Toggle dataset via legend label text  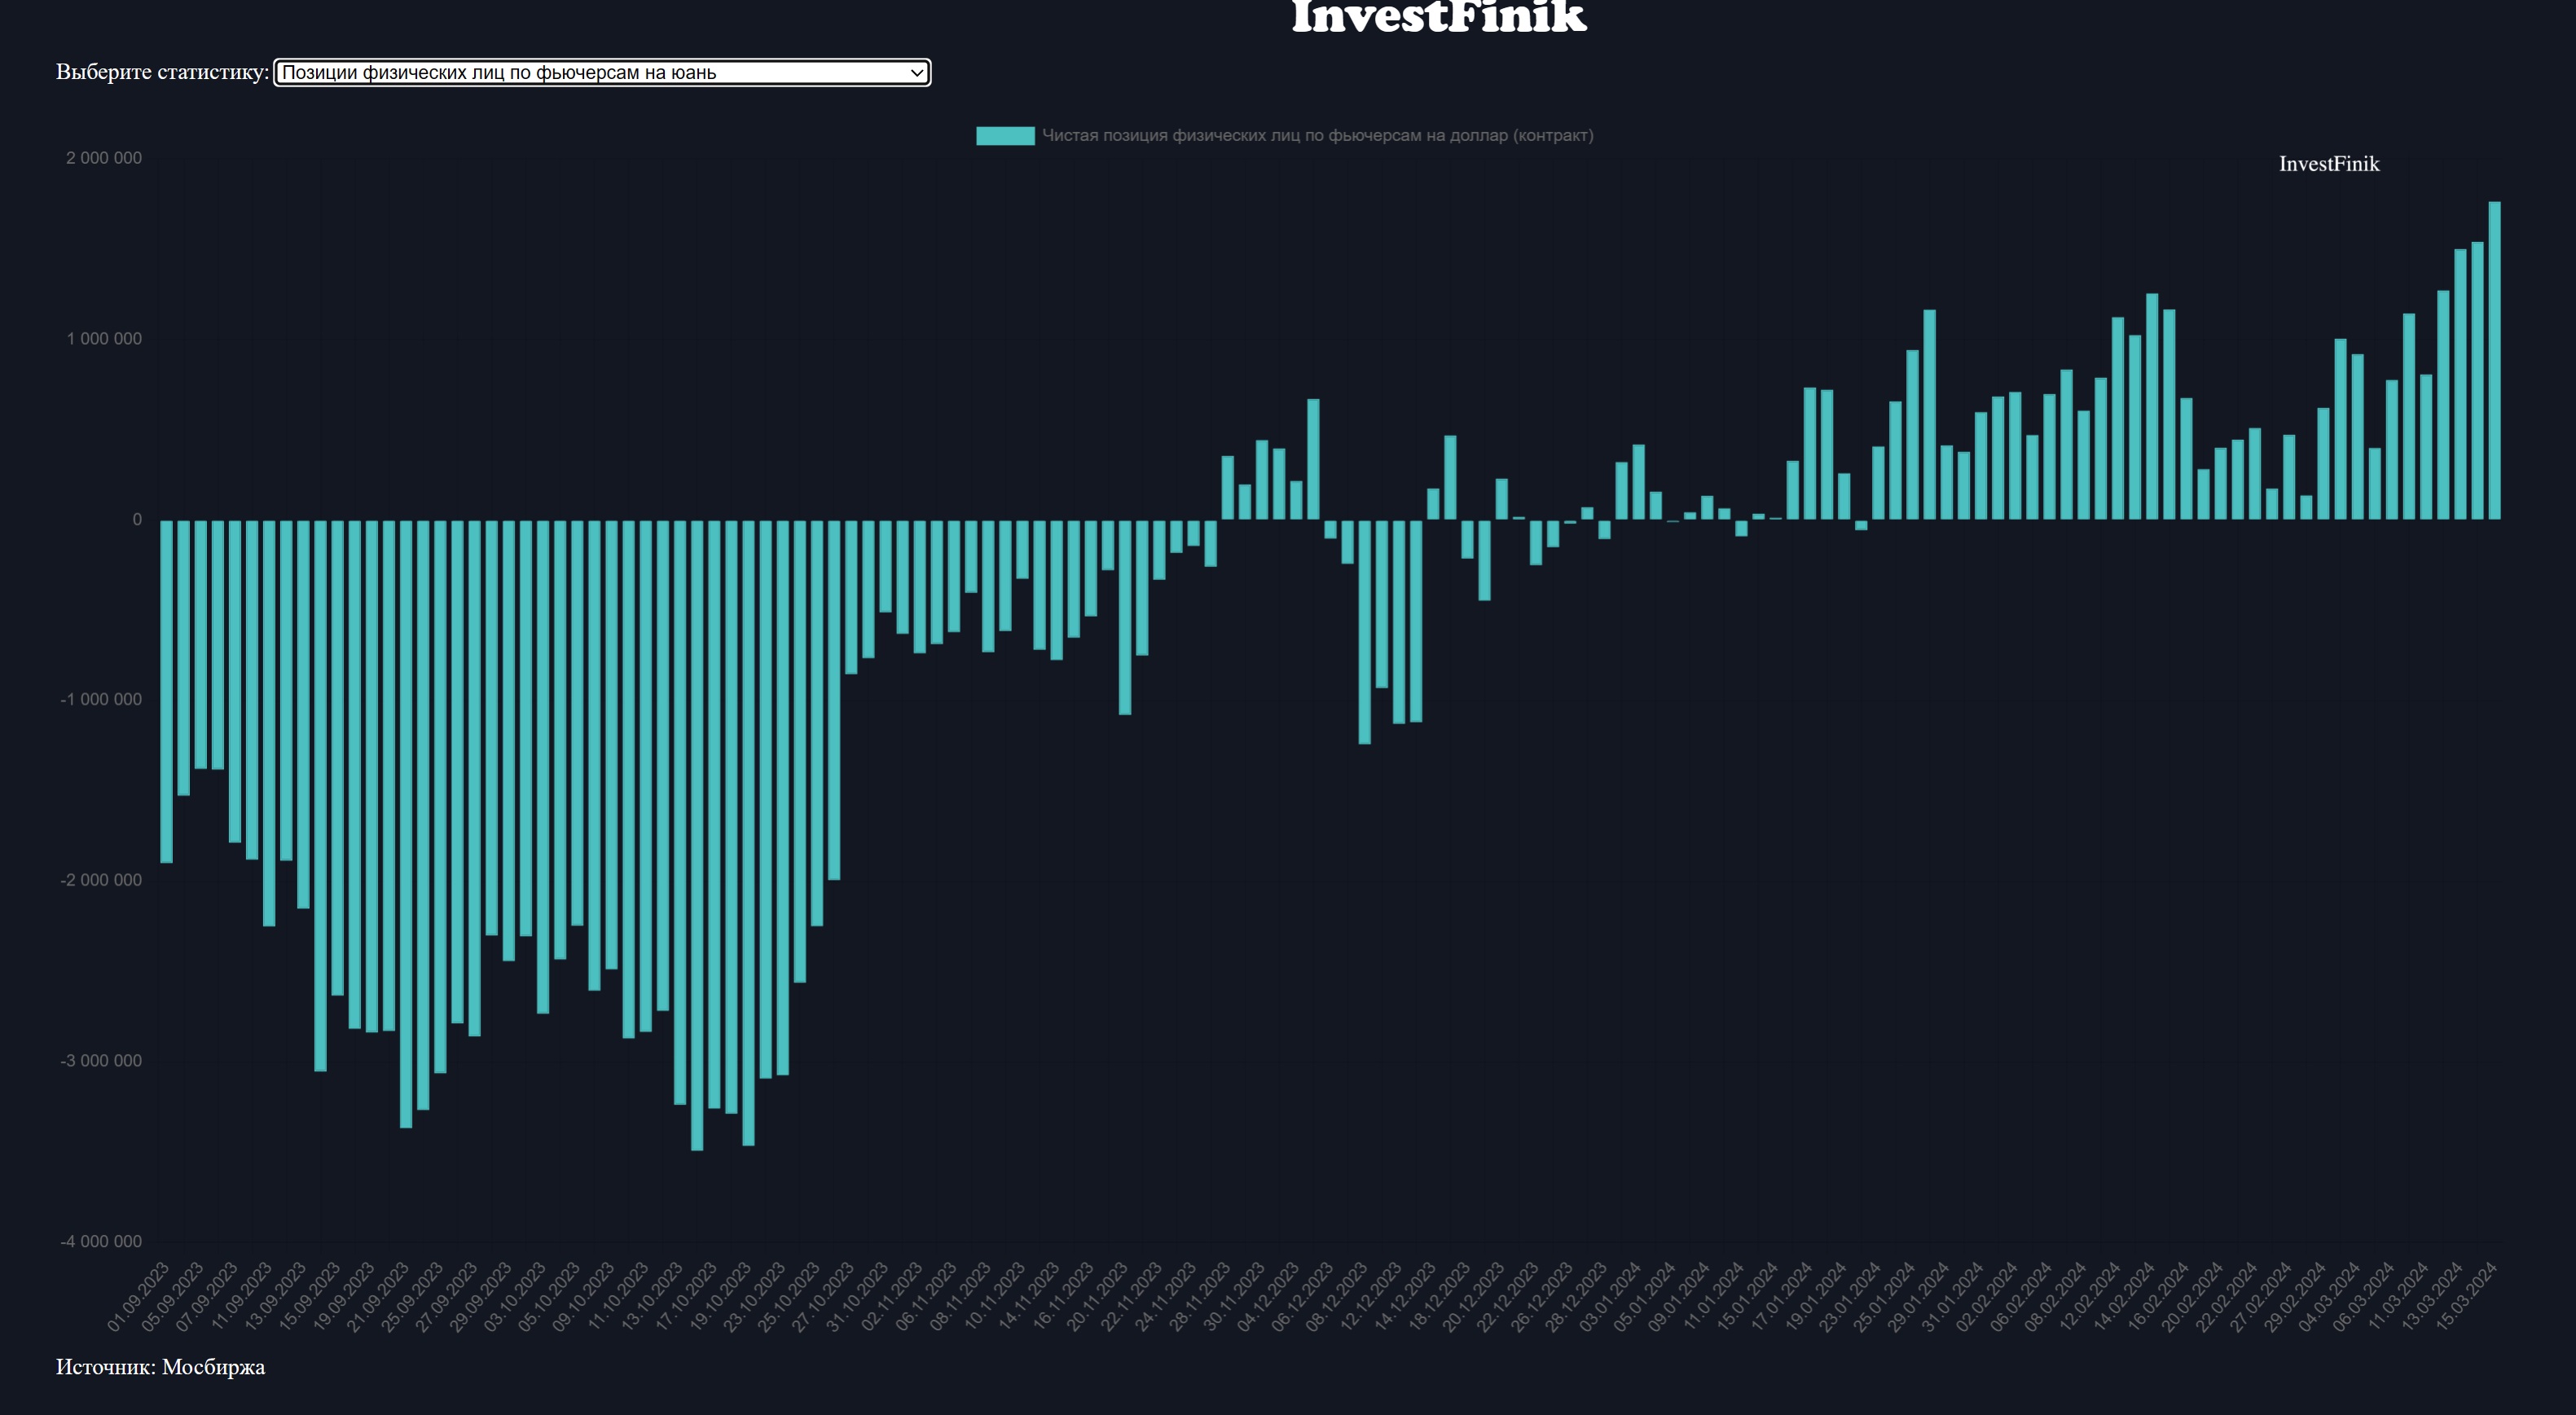click(x=1317, y=136)
